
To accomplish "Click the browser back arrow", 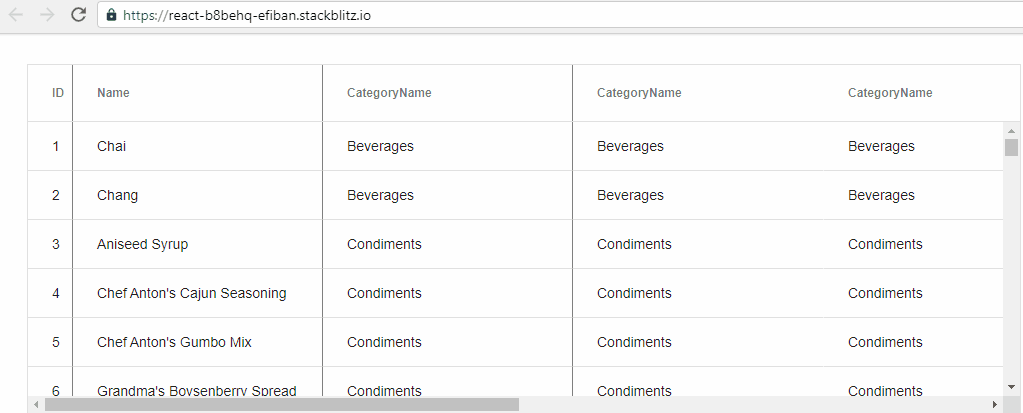I will [16, 15].
